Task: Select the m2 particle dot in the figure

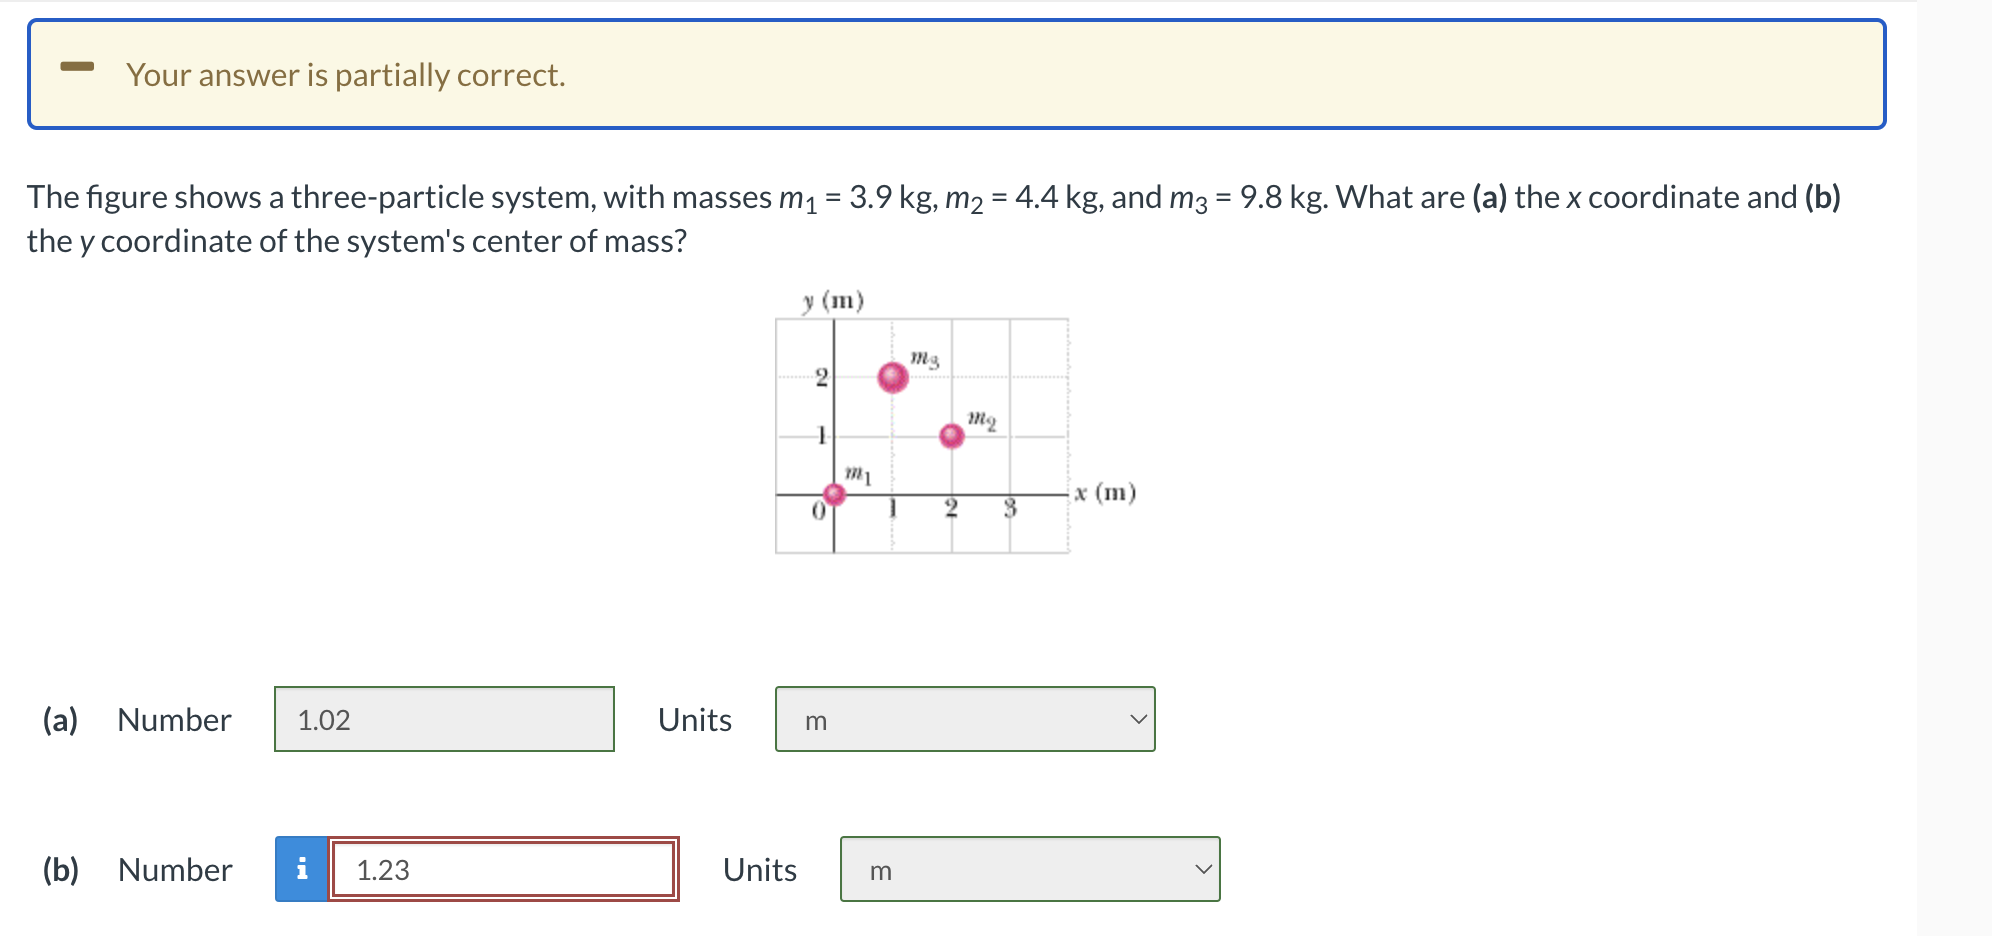Action: (x=949, y=434)
